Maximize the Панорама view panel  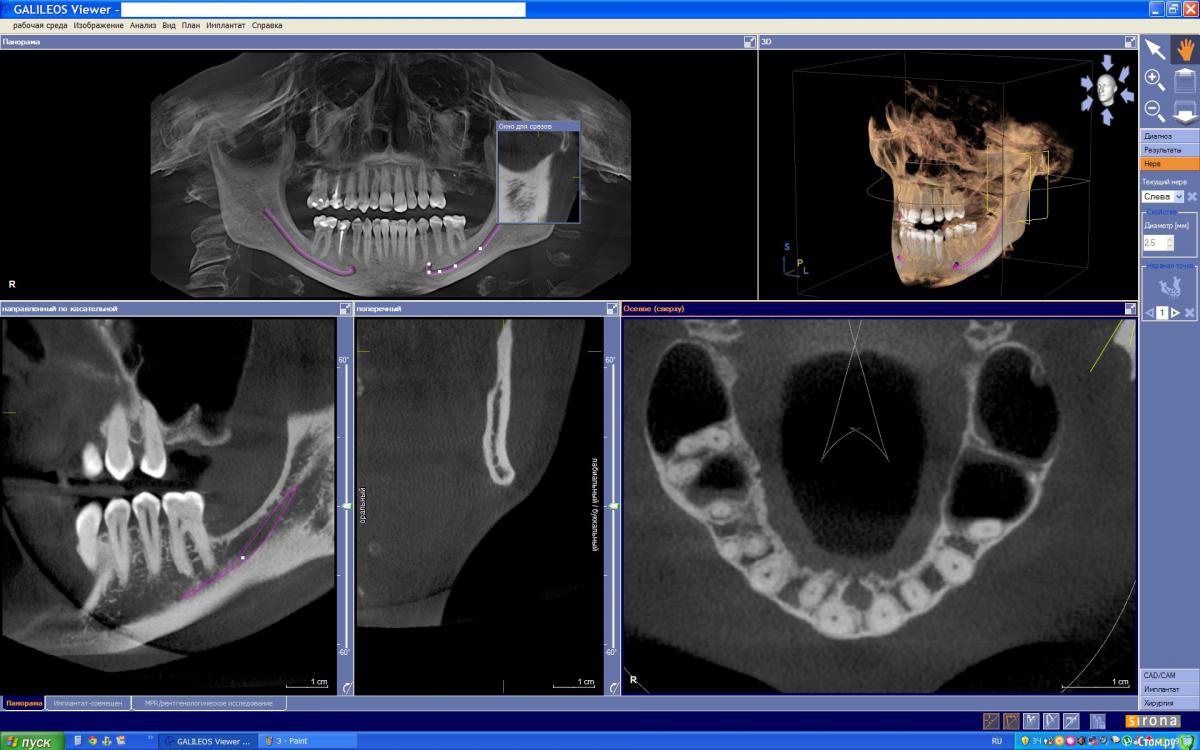750,42
